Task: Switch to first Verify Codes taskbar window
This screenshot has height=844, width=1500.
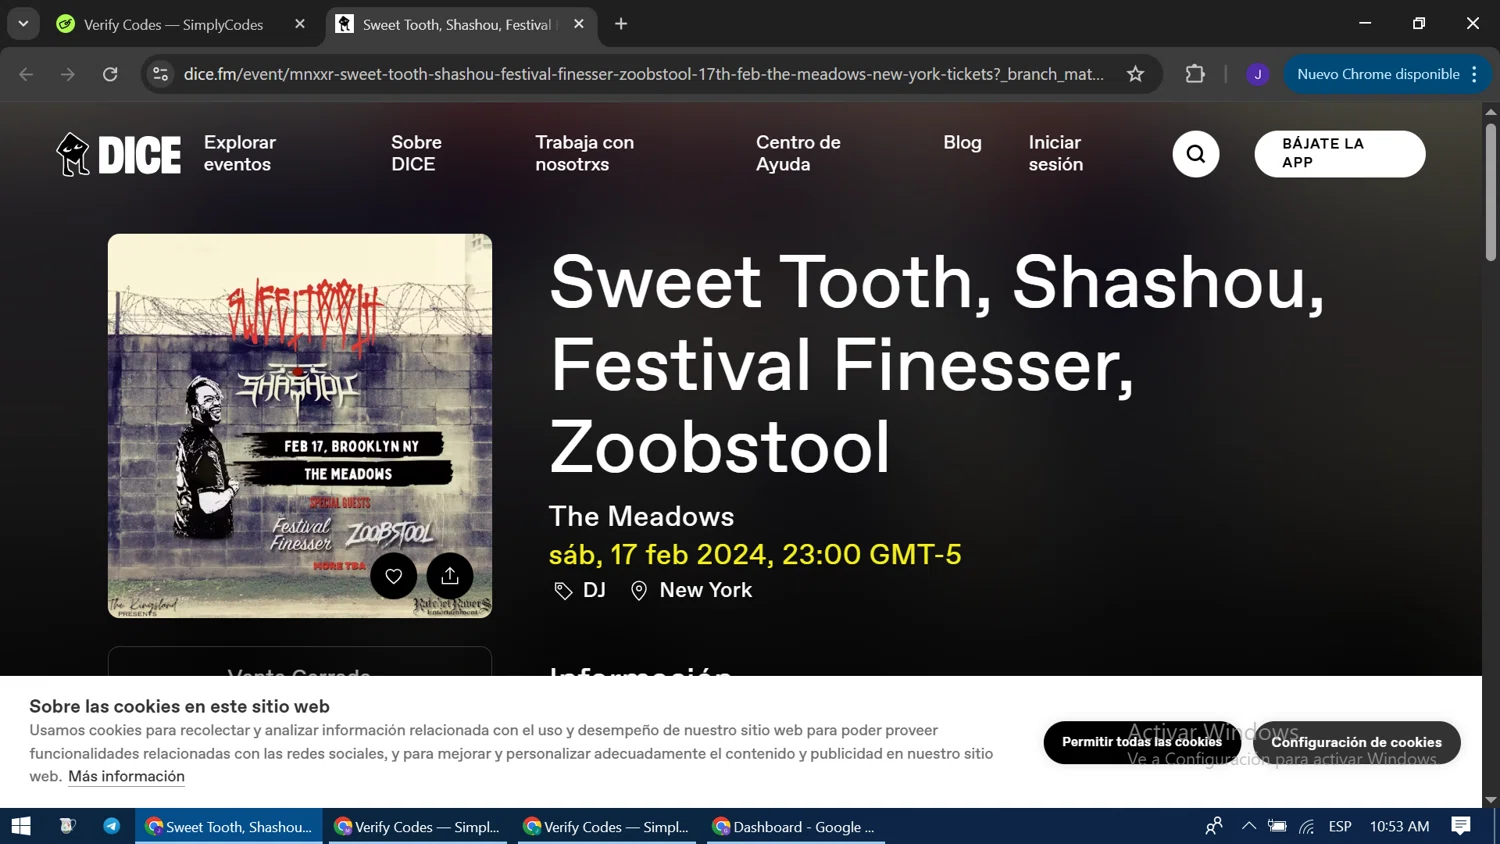Action: [x=417, y=826]
